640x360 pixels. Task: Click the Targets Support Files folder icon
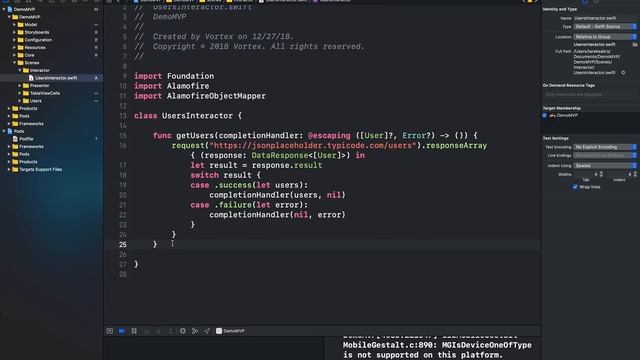pyautogui.click(x=15, y=169)
